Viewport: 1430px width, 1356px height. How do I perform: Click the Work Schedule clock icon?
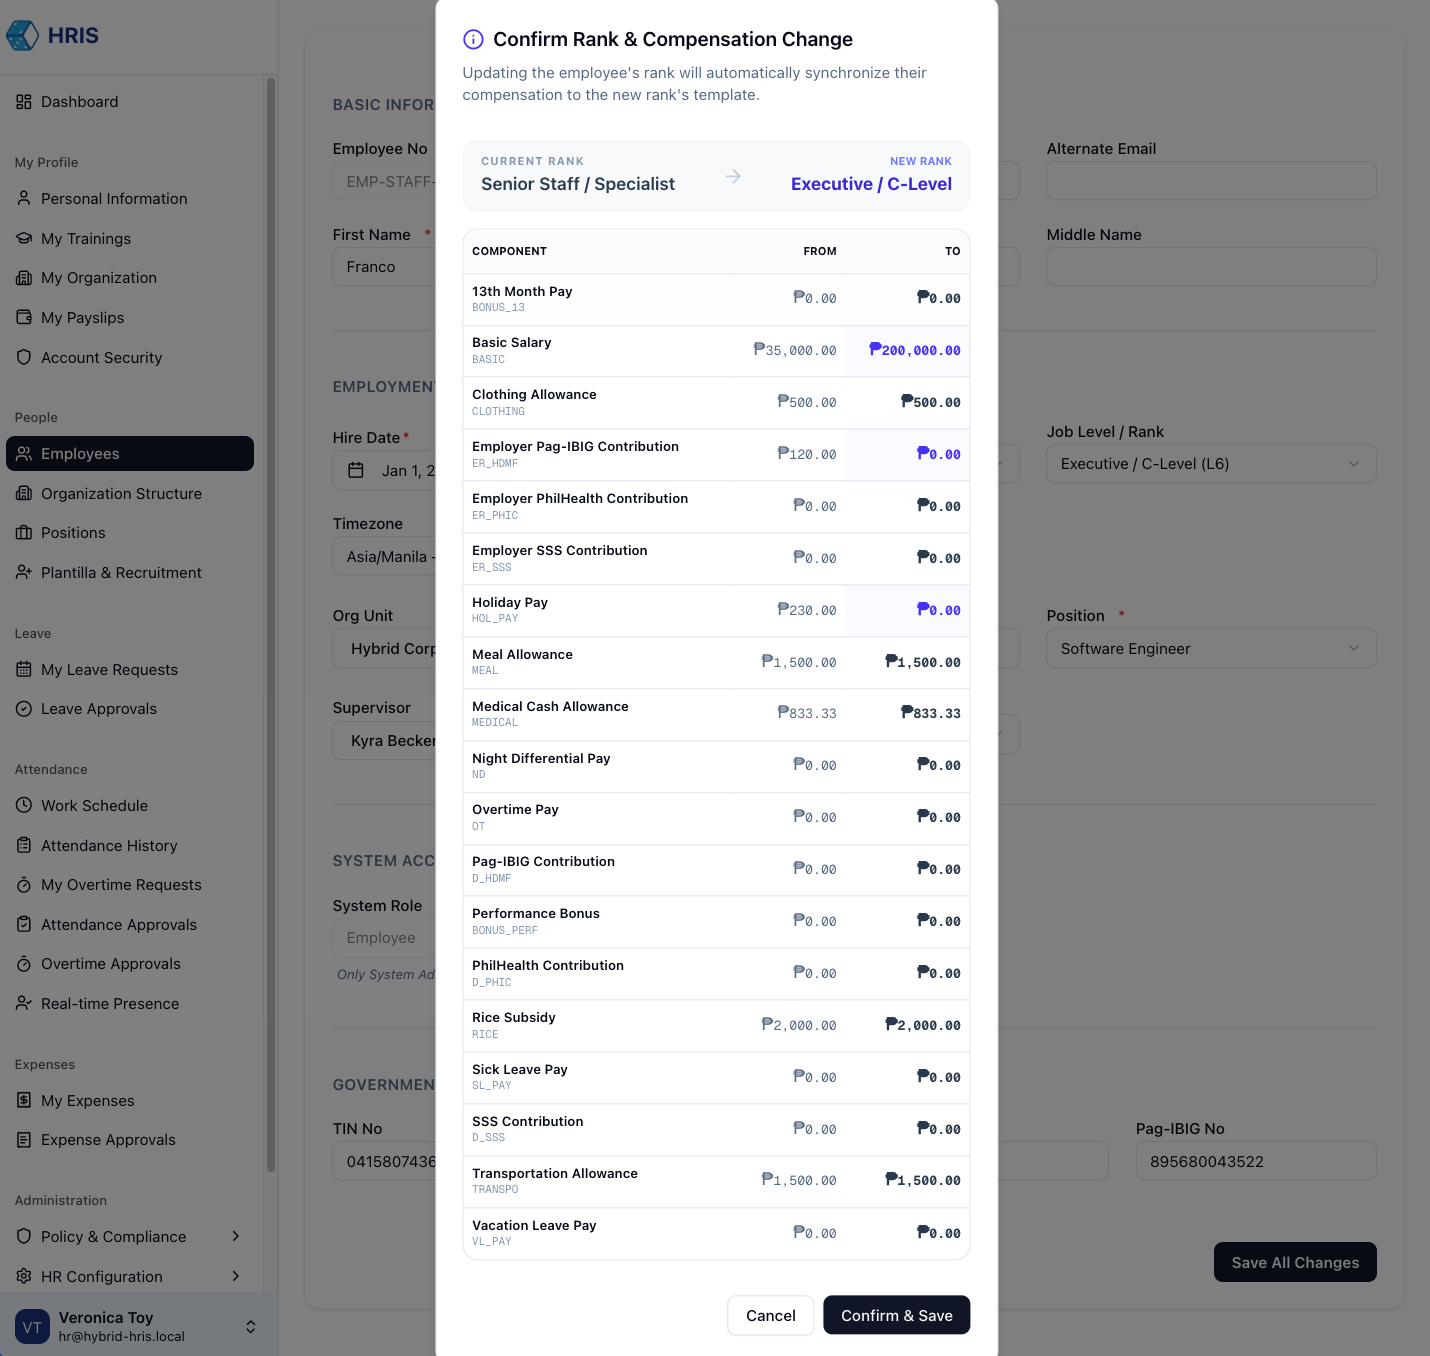tap(24, 805)
